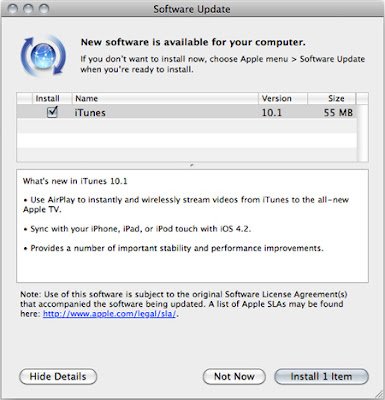This screenshot has width=385, height=400.
Task: Open the apple.com/legal/sla link
Action: (x=109, y=314)
